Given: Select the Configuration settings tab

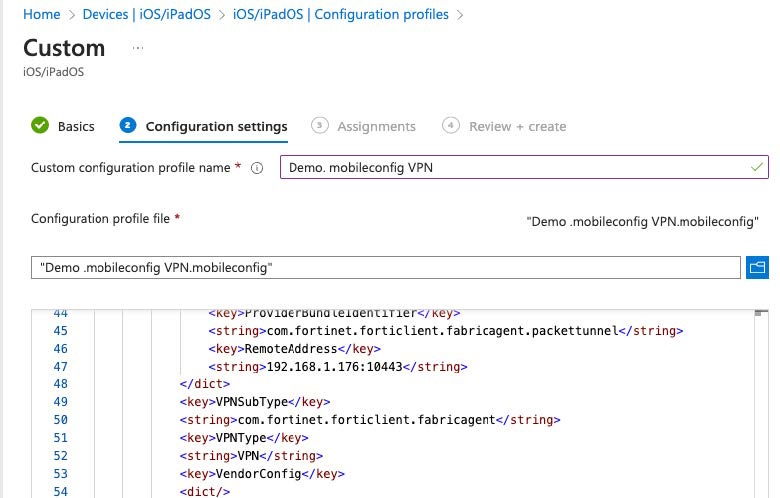Looking at the screenshot, I should point(216,126).
